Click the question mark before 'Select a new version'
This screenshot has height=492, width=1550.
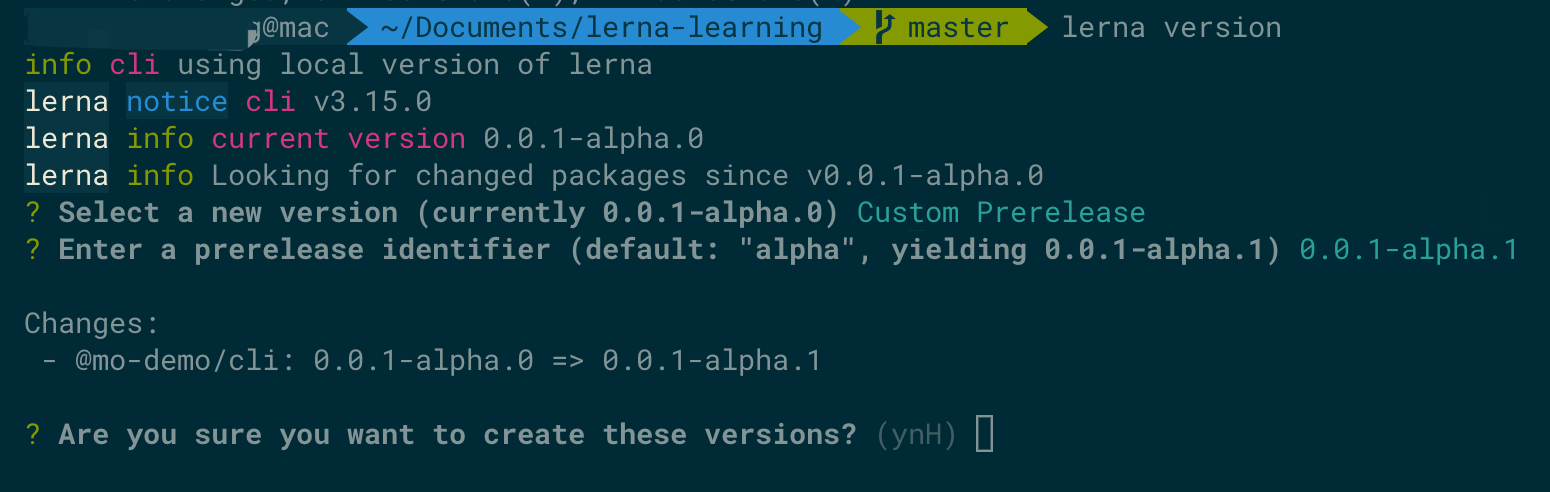pos(34,213)
